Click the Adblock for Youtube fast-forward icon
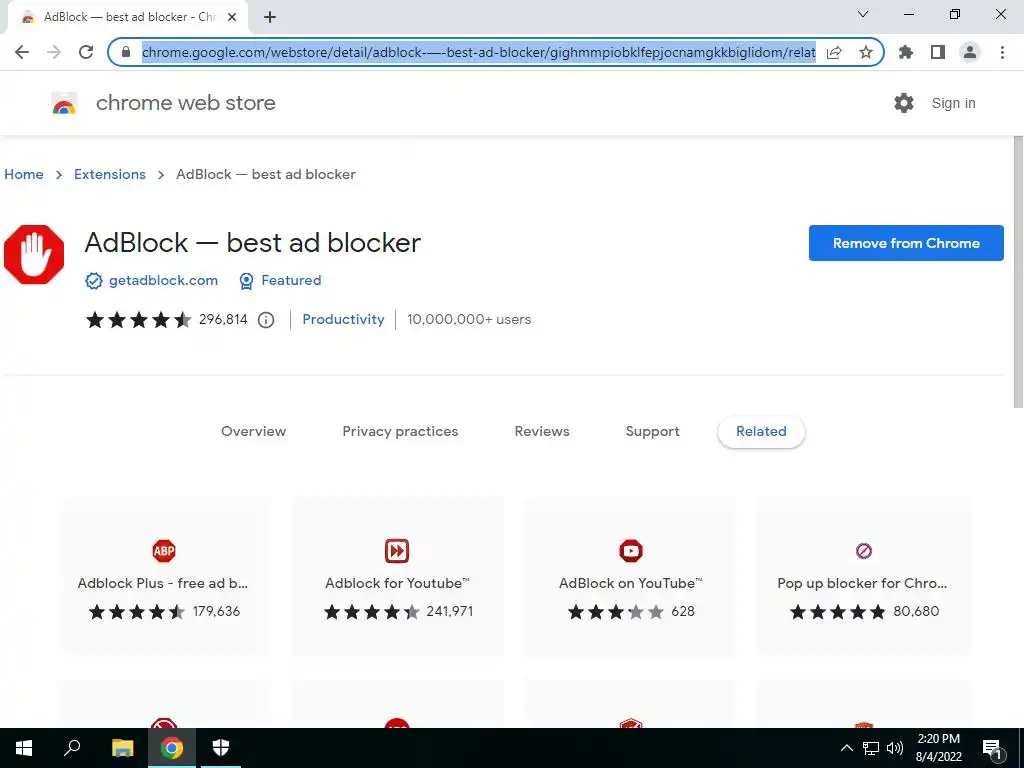The width and height of the screenshot is (1024, 768). [397, 551]
